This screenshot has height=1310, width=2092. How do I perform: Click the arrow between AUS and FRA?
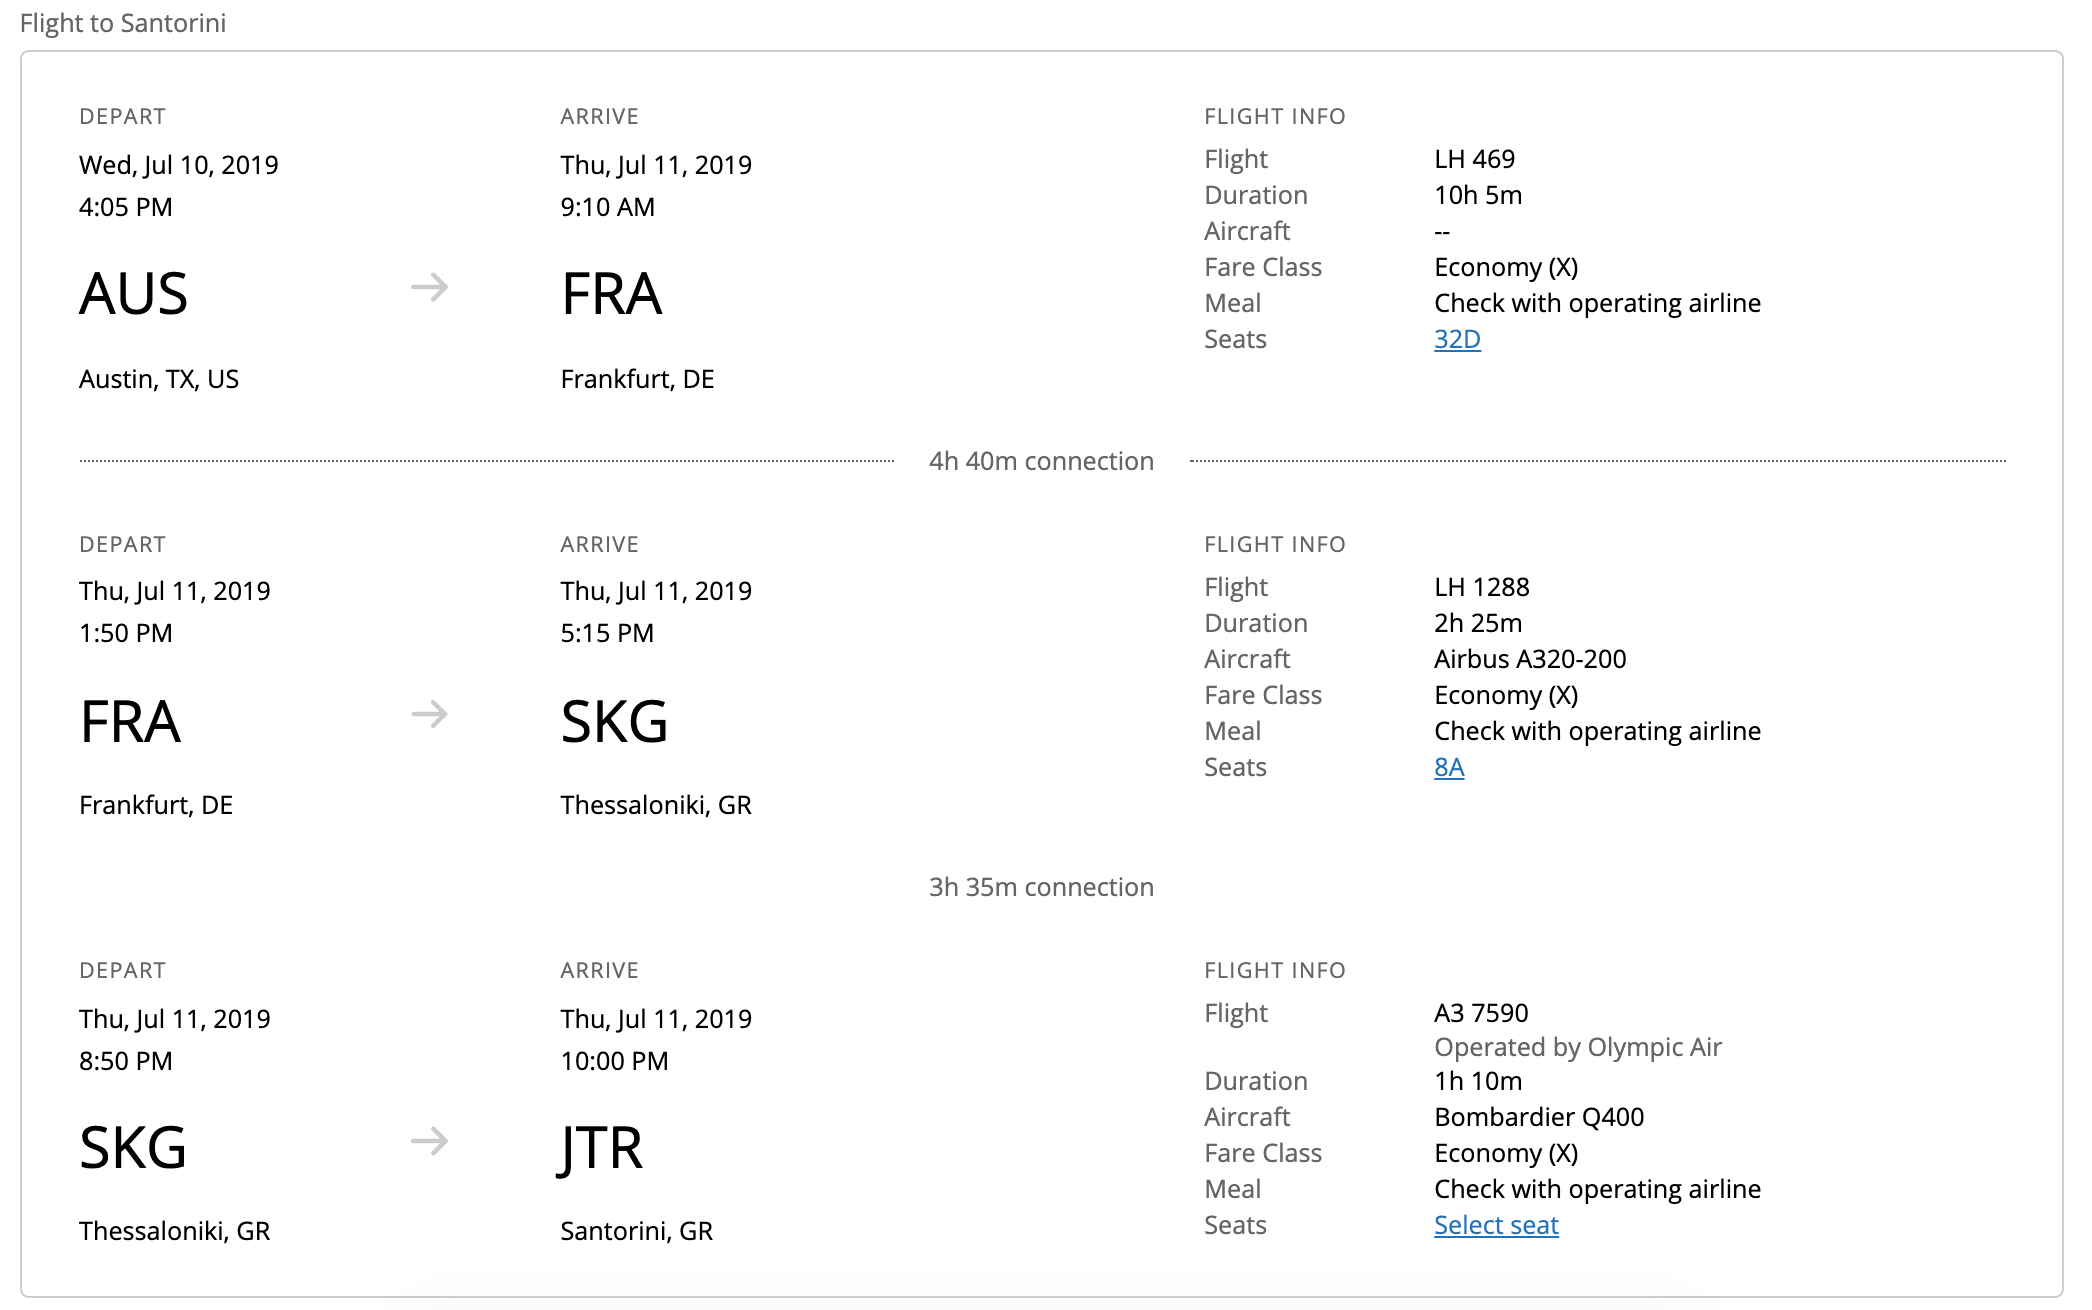[429, 288]
